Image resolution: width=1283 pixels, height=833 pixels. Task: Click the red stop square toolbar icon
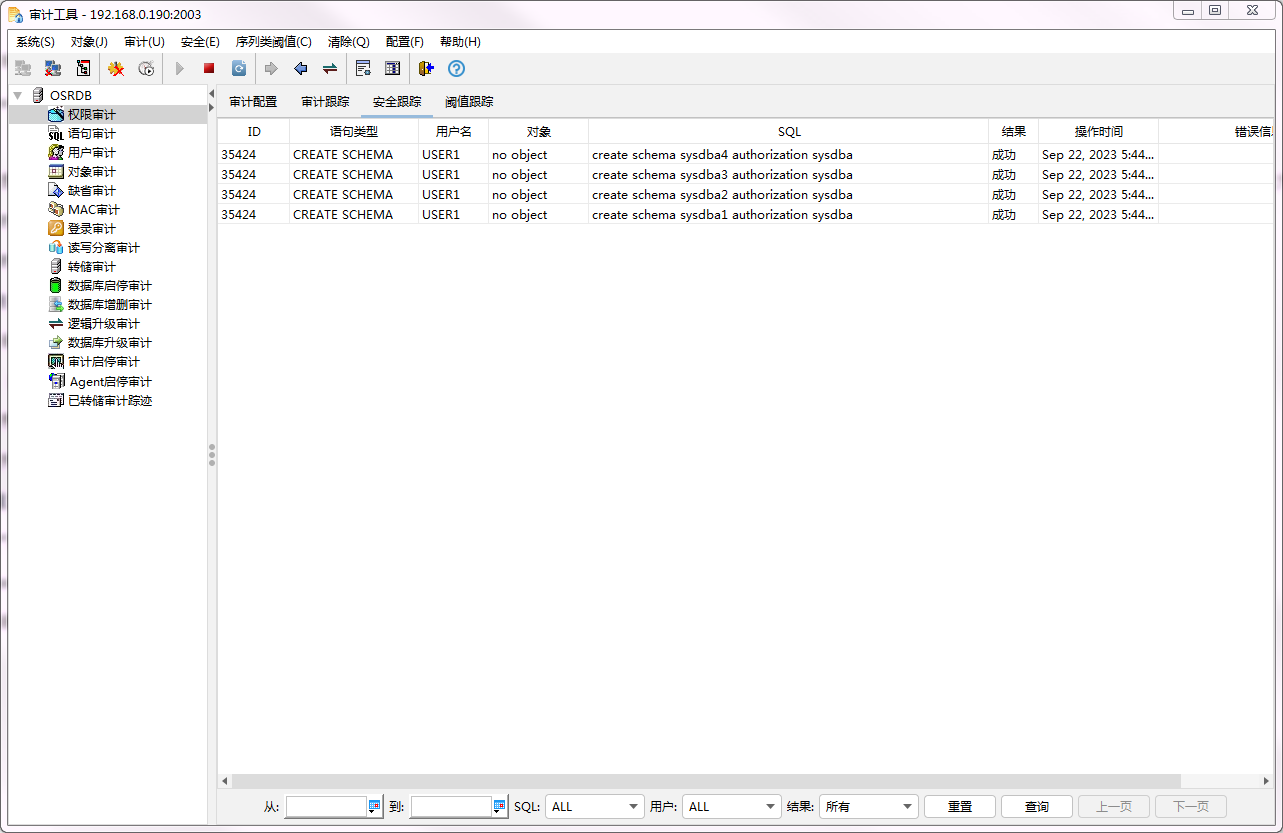pos(209,69)
